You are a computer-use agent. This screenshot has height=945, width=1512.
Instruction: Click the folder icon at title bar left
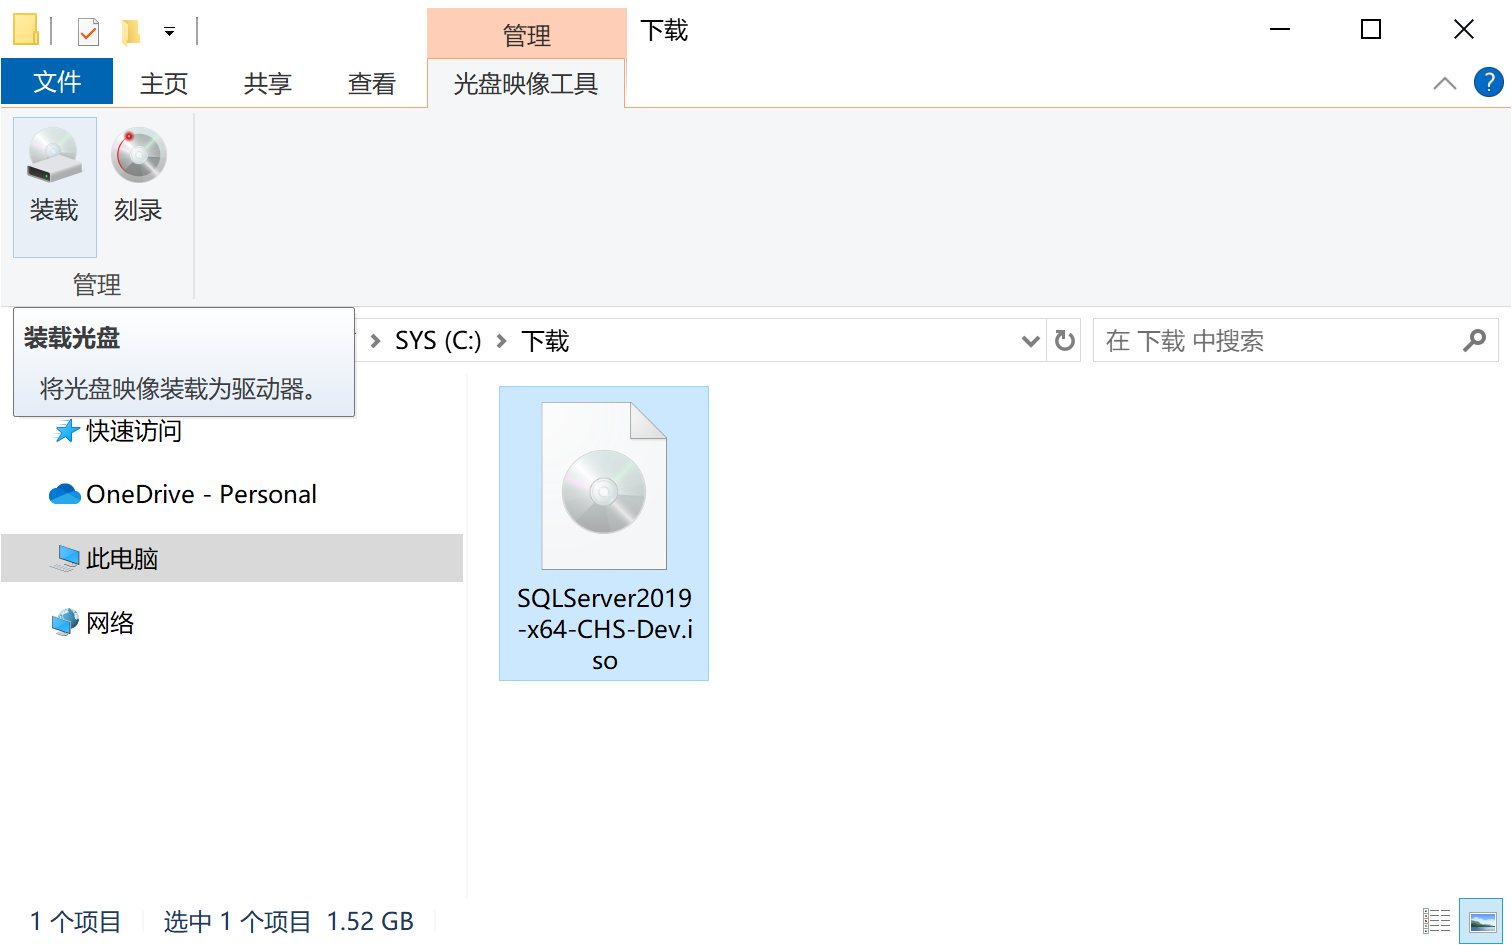point(26,30)
